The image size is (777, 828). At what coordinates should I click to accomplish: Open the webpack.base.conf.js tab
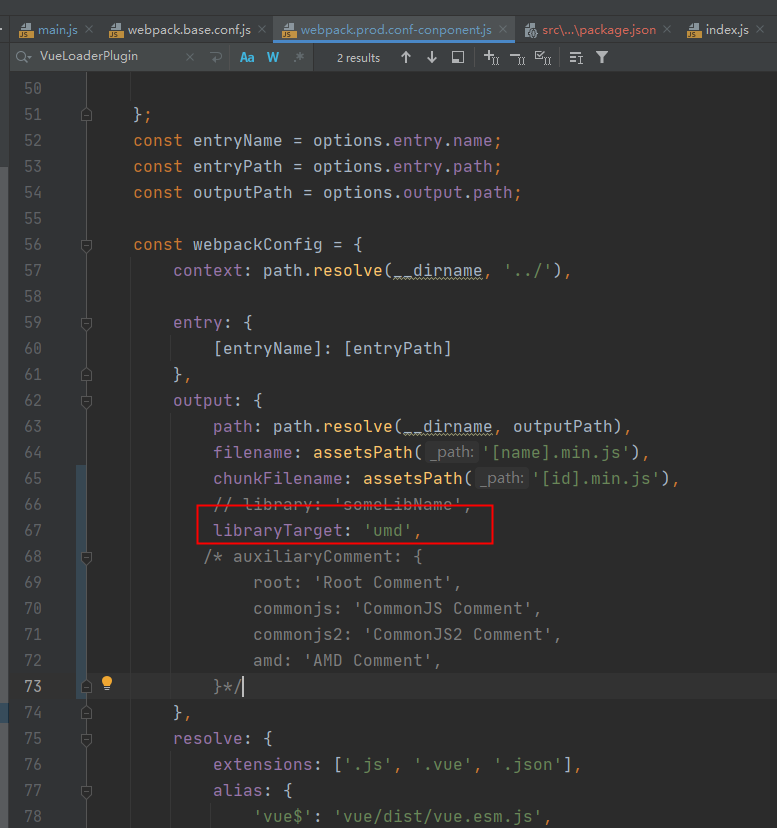tap(188, 30)
